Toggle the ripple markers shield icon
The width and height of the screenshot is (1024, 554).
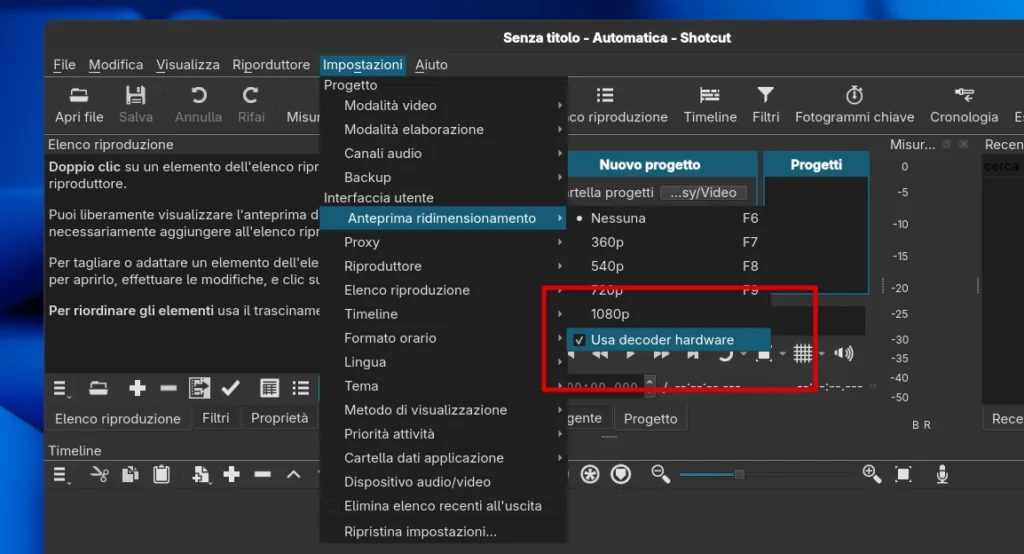click(621, 474)
